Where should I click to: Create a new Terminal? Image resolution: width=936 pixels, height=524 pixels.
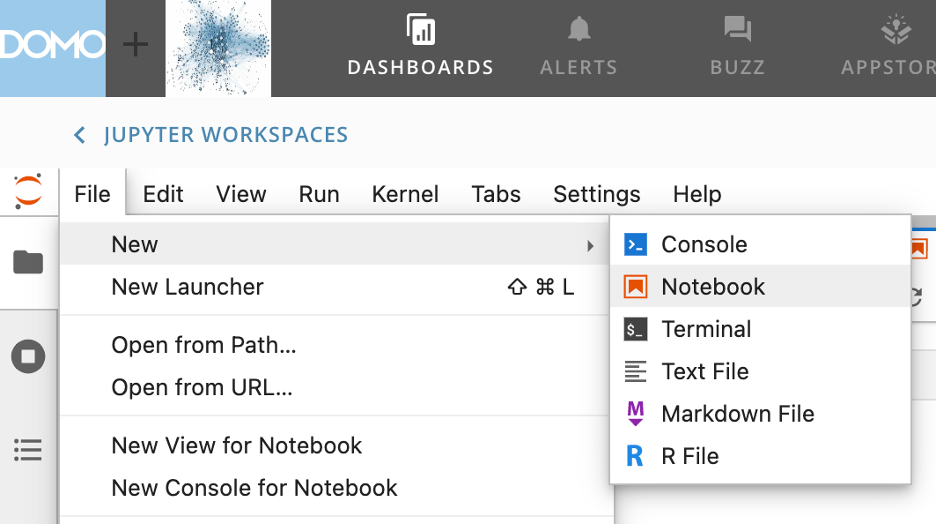point(760,329)
